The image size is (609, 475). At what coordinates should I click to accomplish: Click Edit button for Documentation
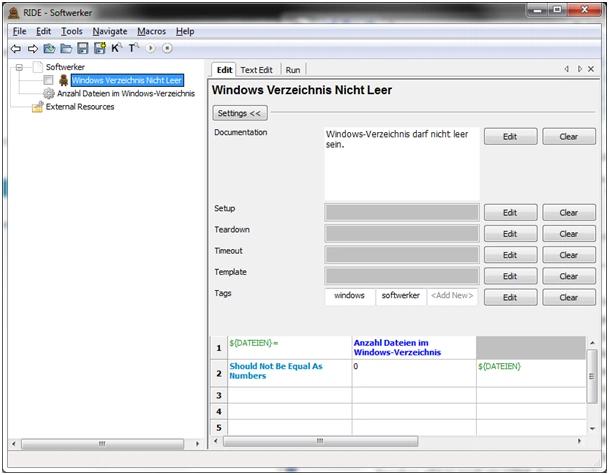(510, 137)
